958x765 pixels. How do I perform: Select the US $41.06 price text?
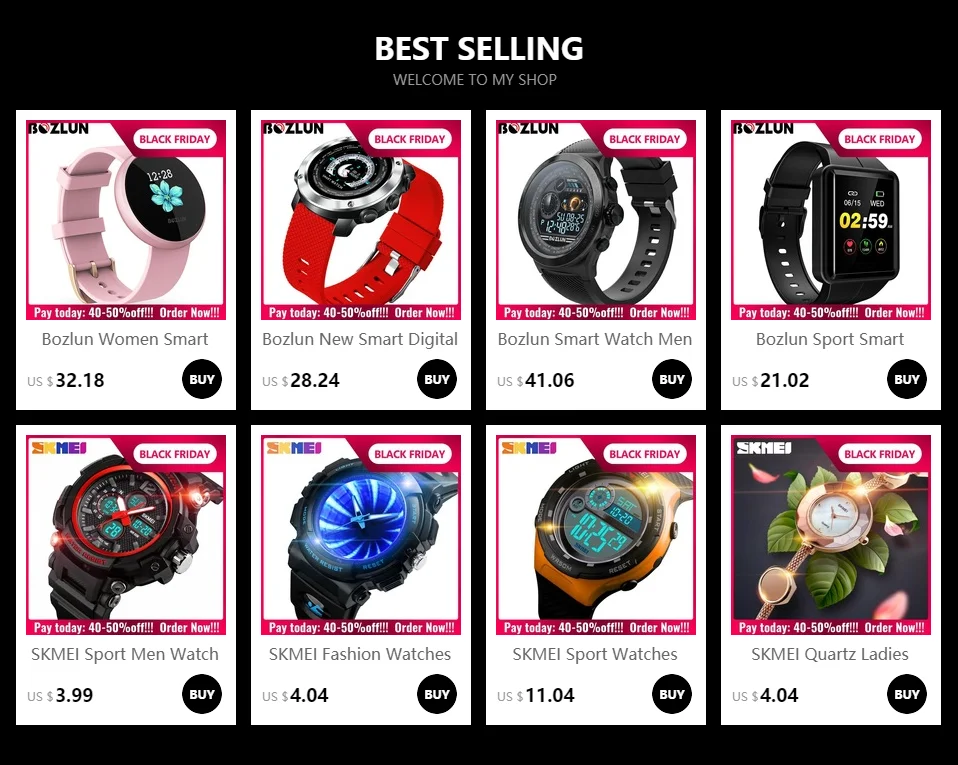point(536,381)
